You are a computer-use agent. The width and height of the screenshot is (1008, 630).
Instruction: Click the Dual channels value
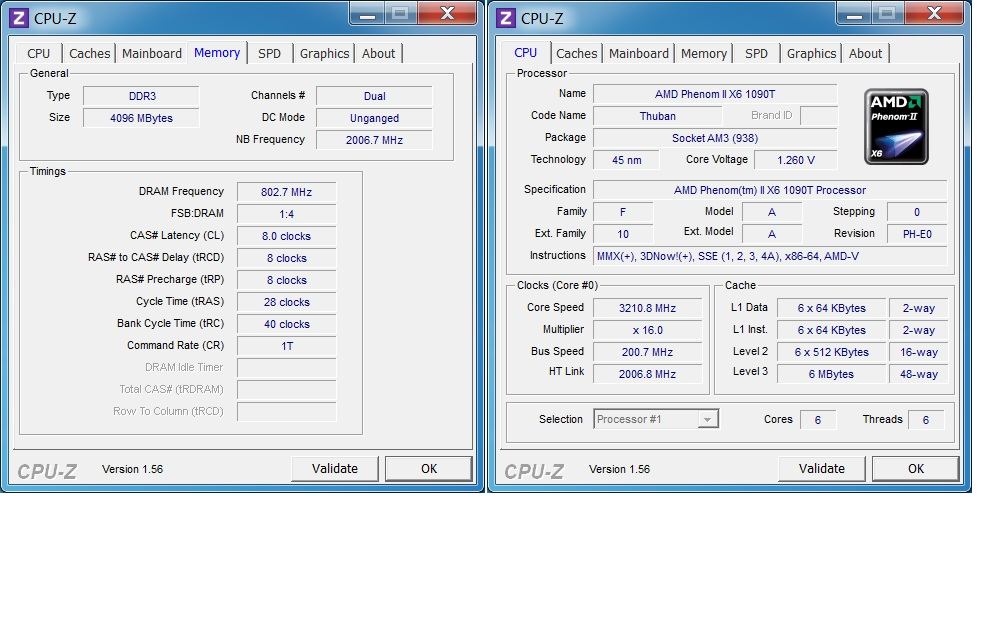point(374,96)
